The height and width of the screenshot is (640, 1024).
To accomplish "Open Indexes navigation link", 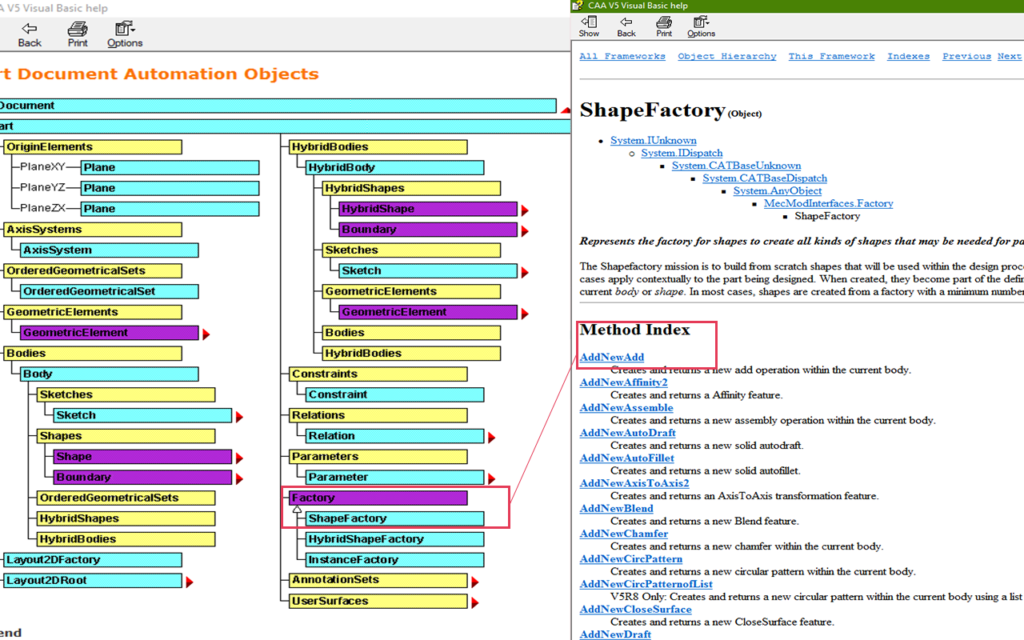I will point(908,56).
